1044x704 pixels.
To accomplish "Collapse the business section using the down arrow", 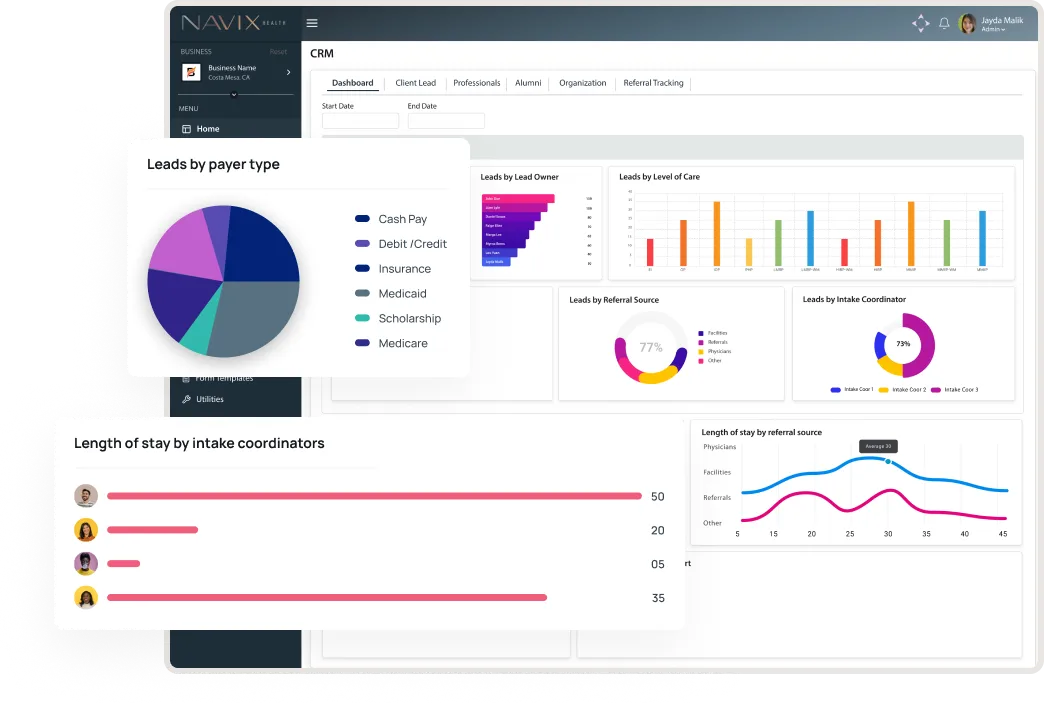I will (234, 94).
